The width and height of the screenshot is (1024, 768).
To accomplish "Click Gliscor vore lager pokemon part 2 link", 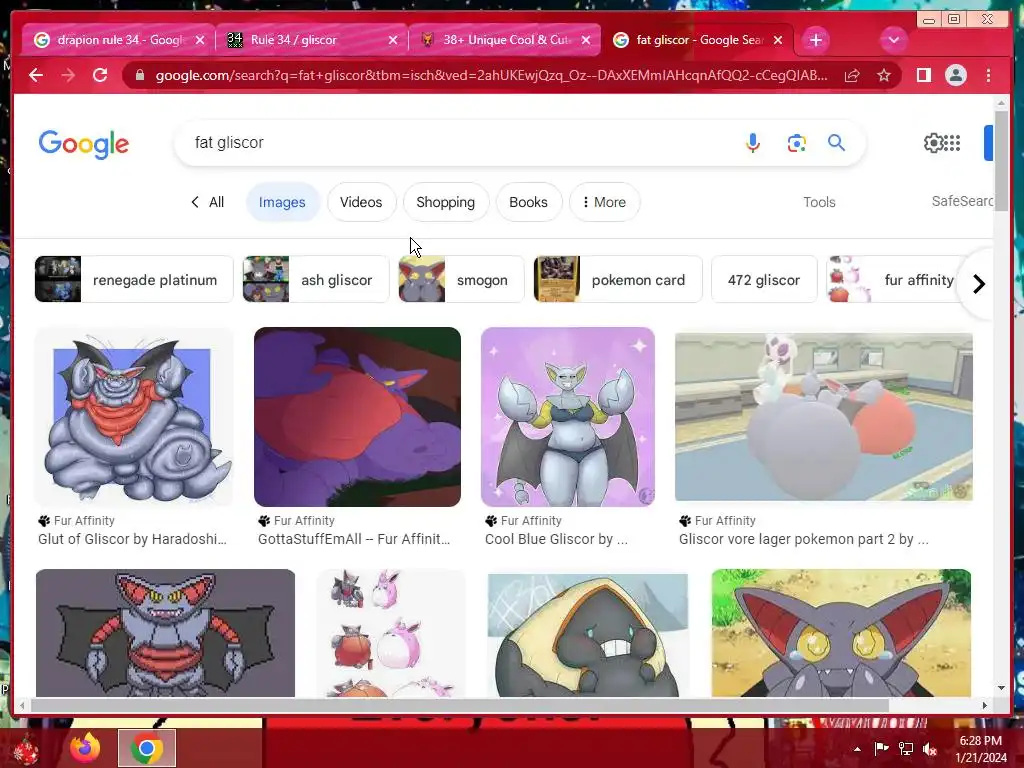I will click(803, 539).
